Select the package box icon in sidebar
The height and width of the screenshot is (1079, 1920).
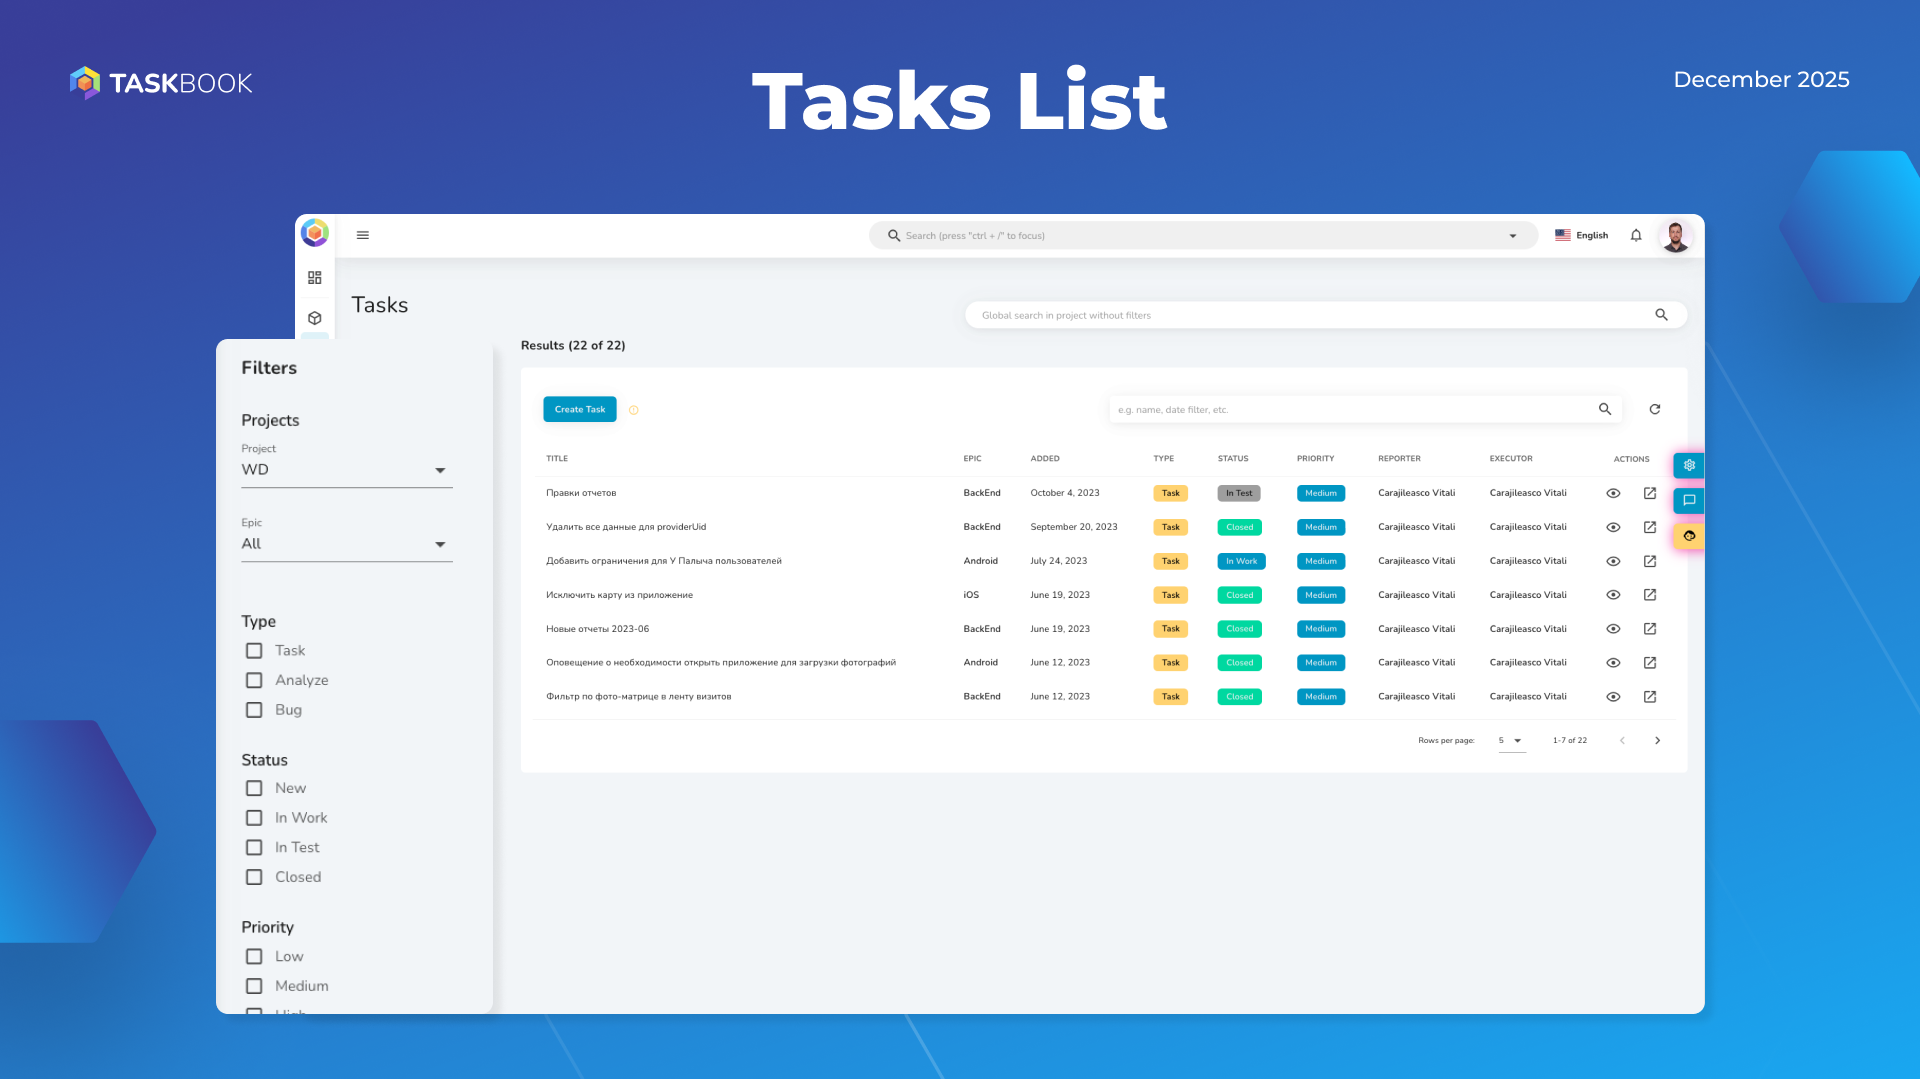(315, 317)
